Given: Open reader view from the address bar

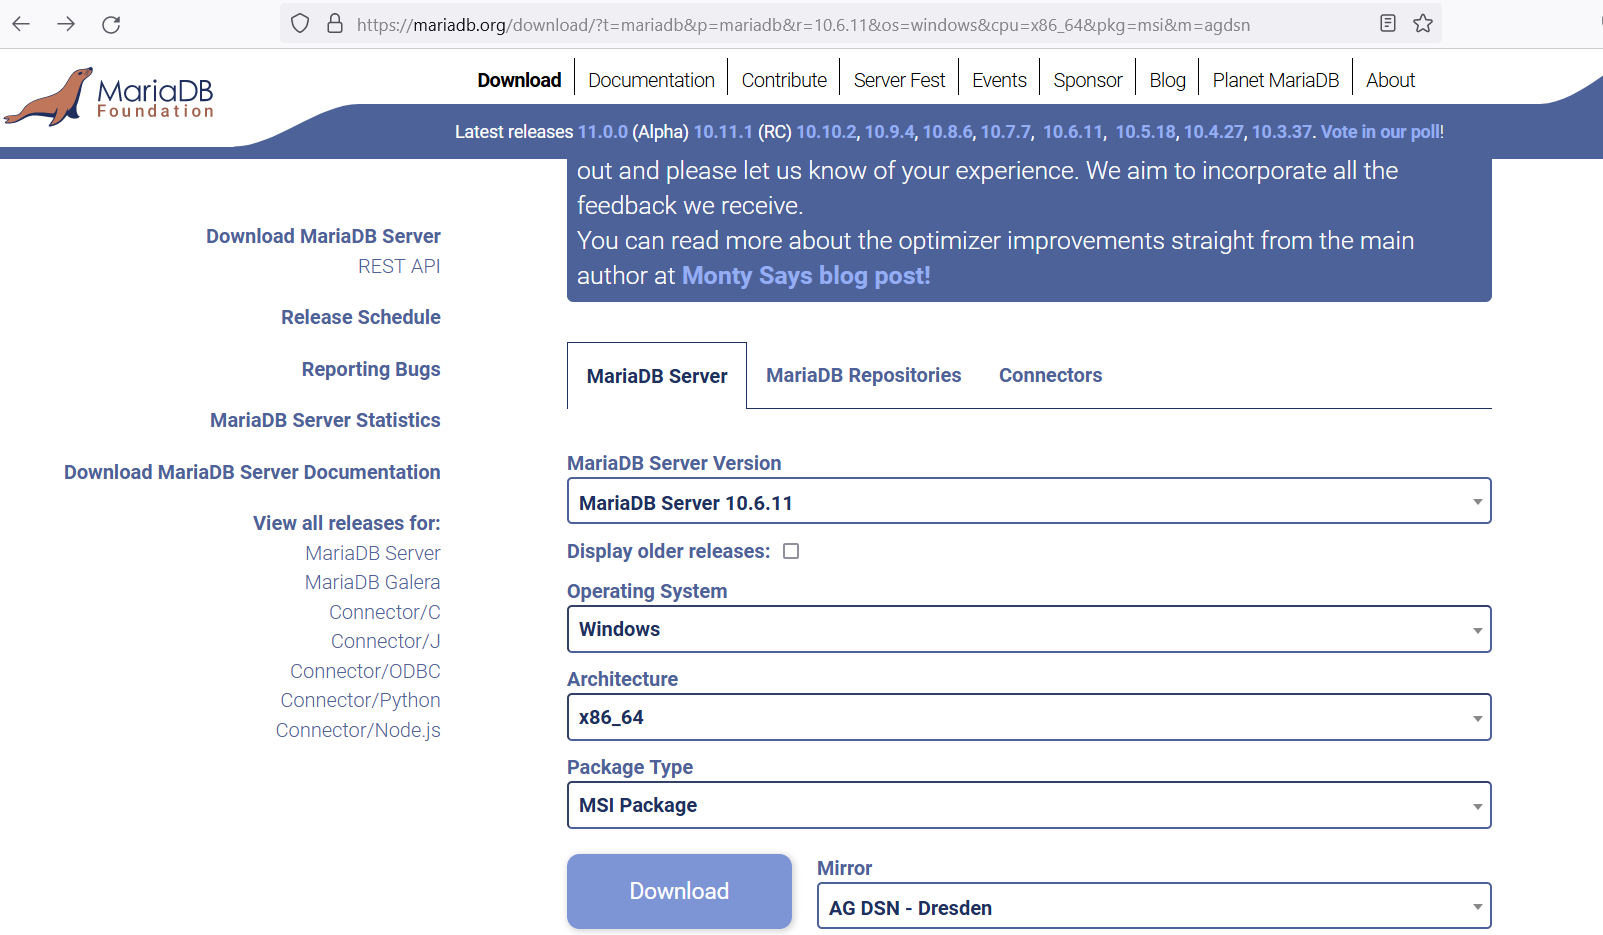Looking at the screenshot, I should [1388, 24].
